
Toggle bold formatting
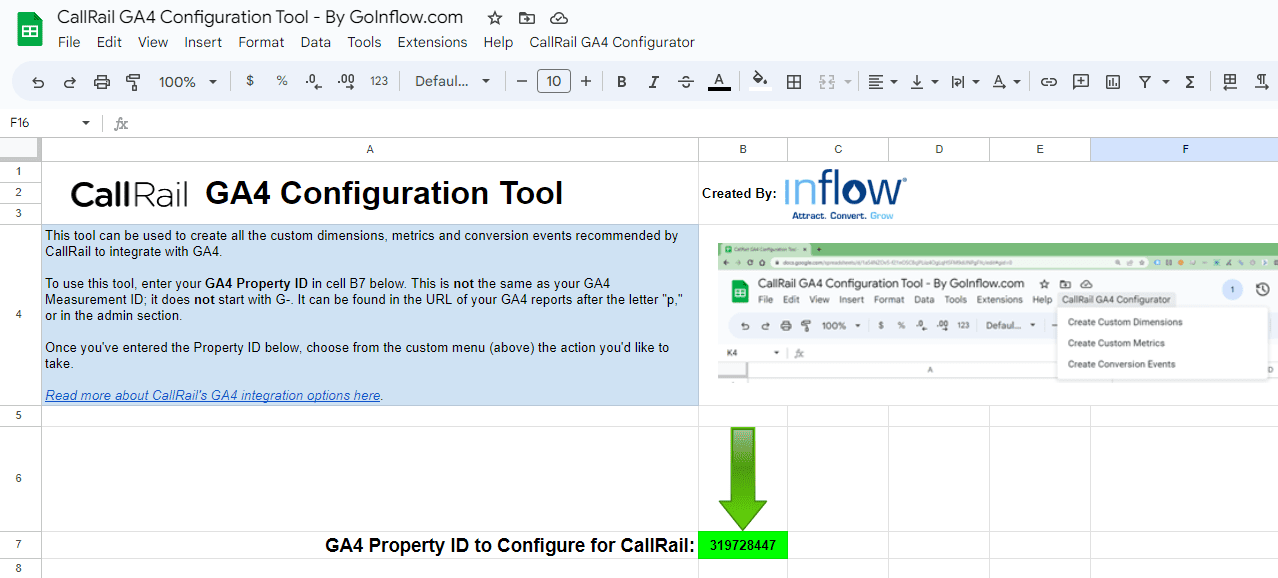tap(621, 82)
